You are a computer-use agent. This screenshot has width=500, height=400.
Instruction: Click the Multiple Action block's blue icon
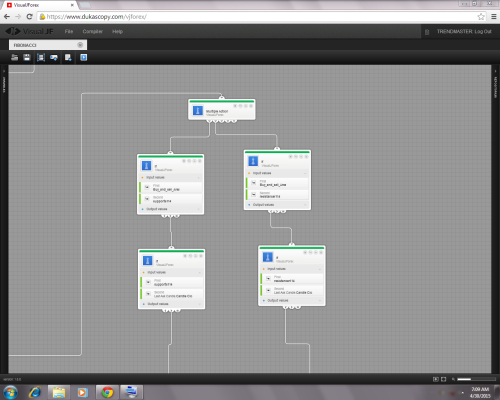point(198,110)
